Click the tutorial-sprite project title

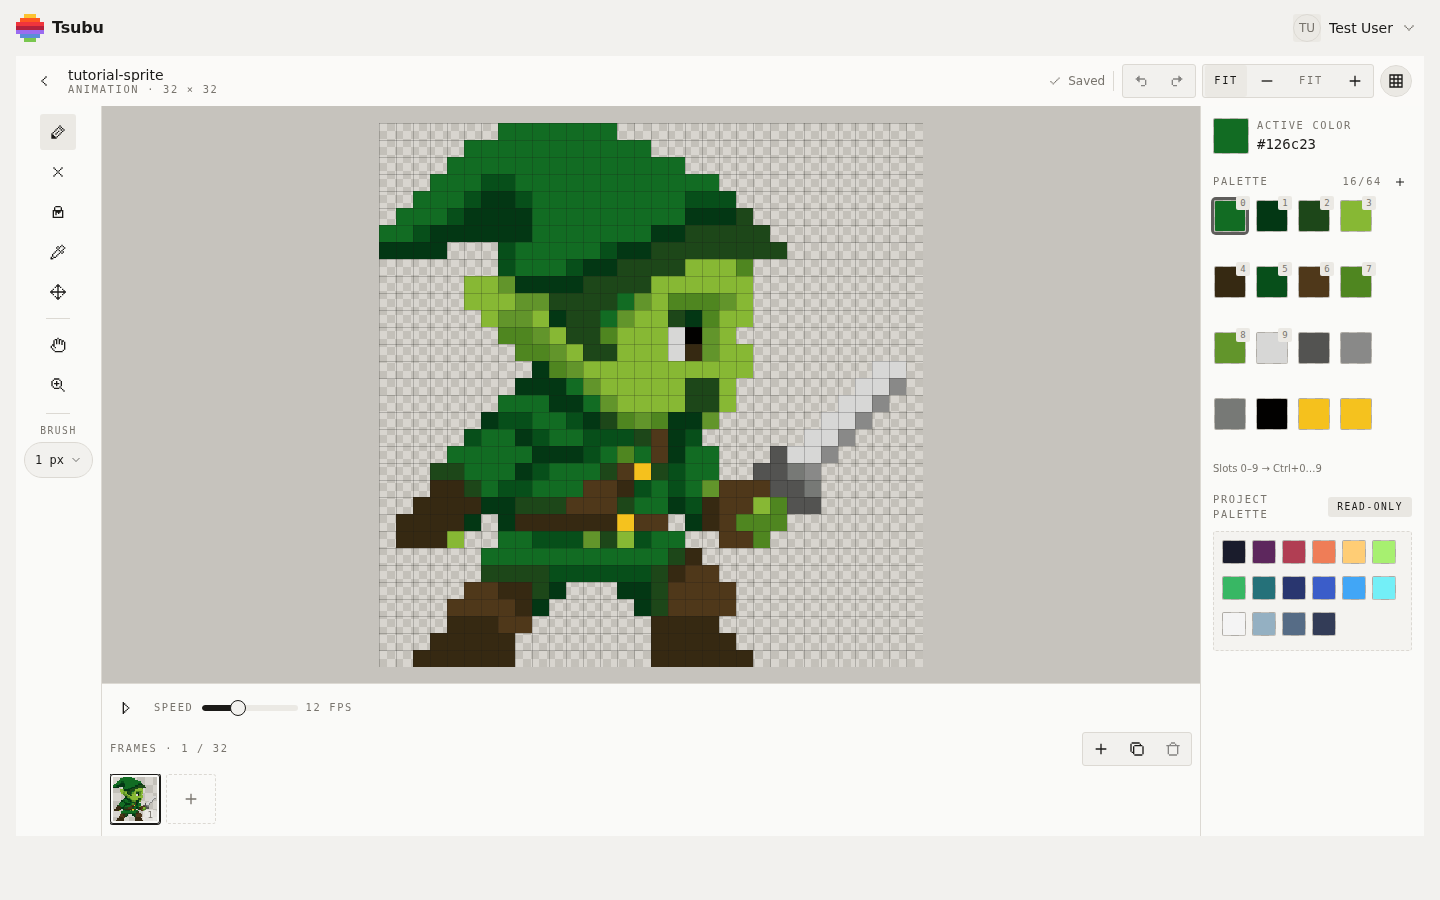tap(115, 75)
